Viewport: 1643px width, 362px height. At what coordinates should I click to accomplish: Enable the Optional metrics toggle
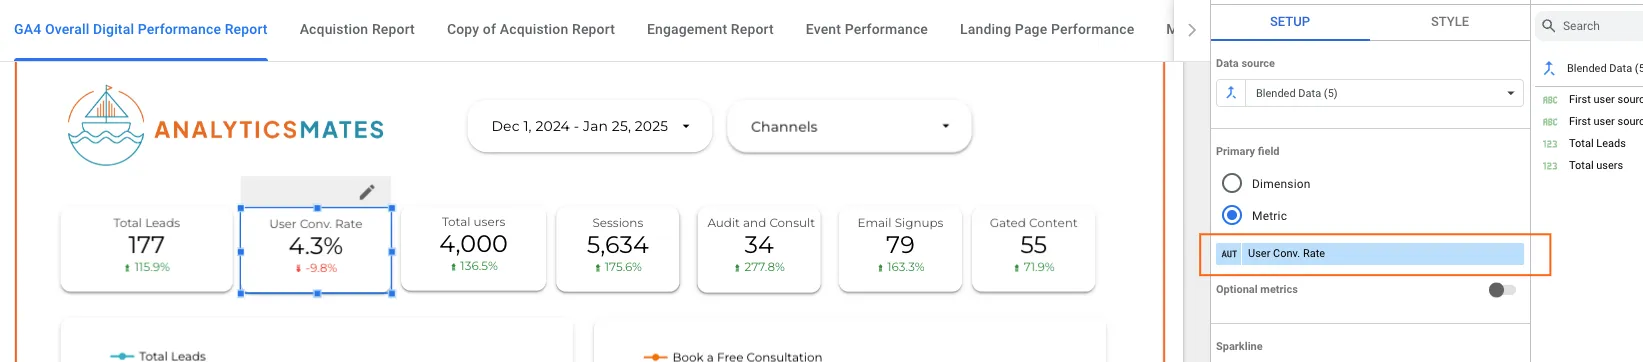1502,290
